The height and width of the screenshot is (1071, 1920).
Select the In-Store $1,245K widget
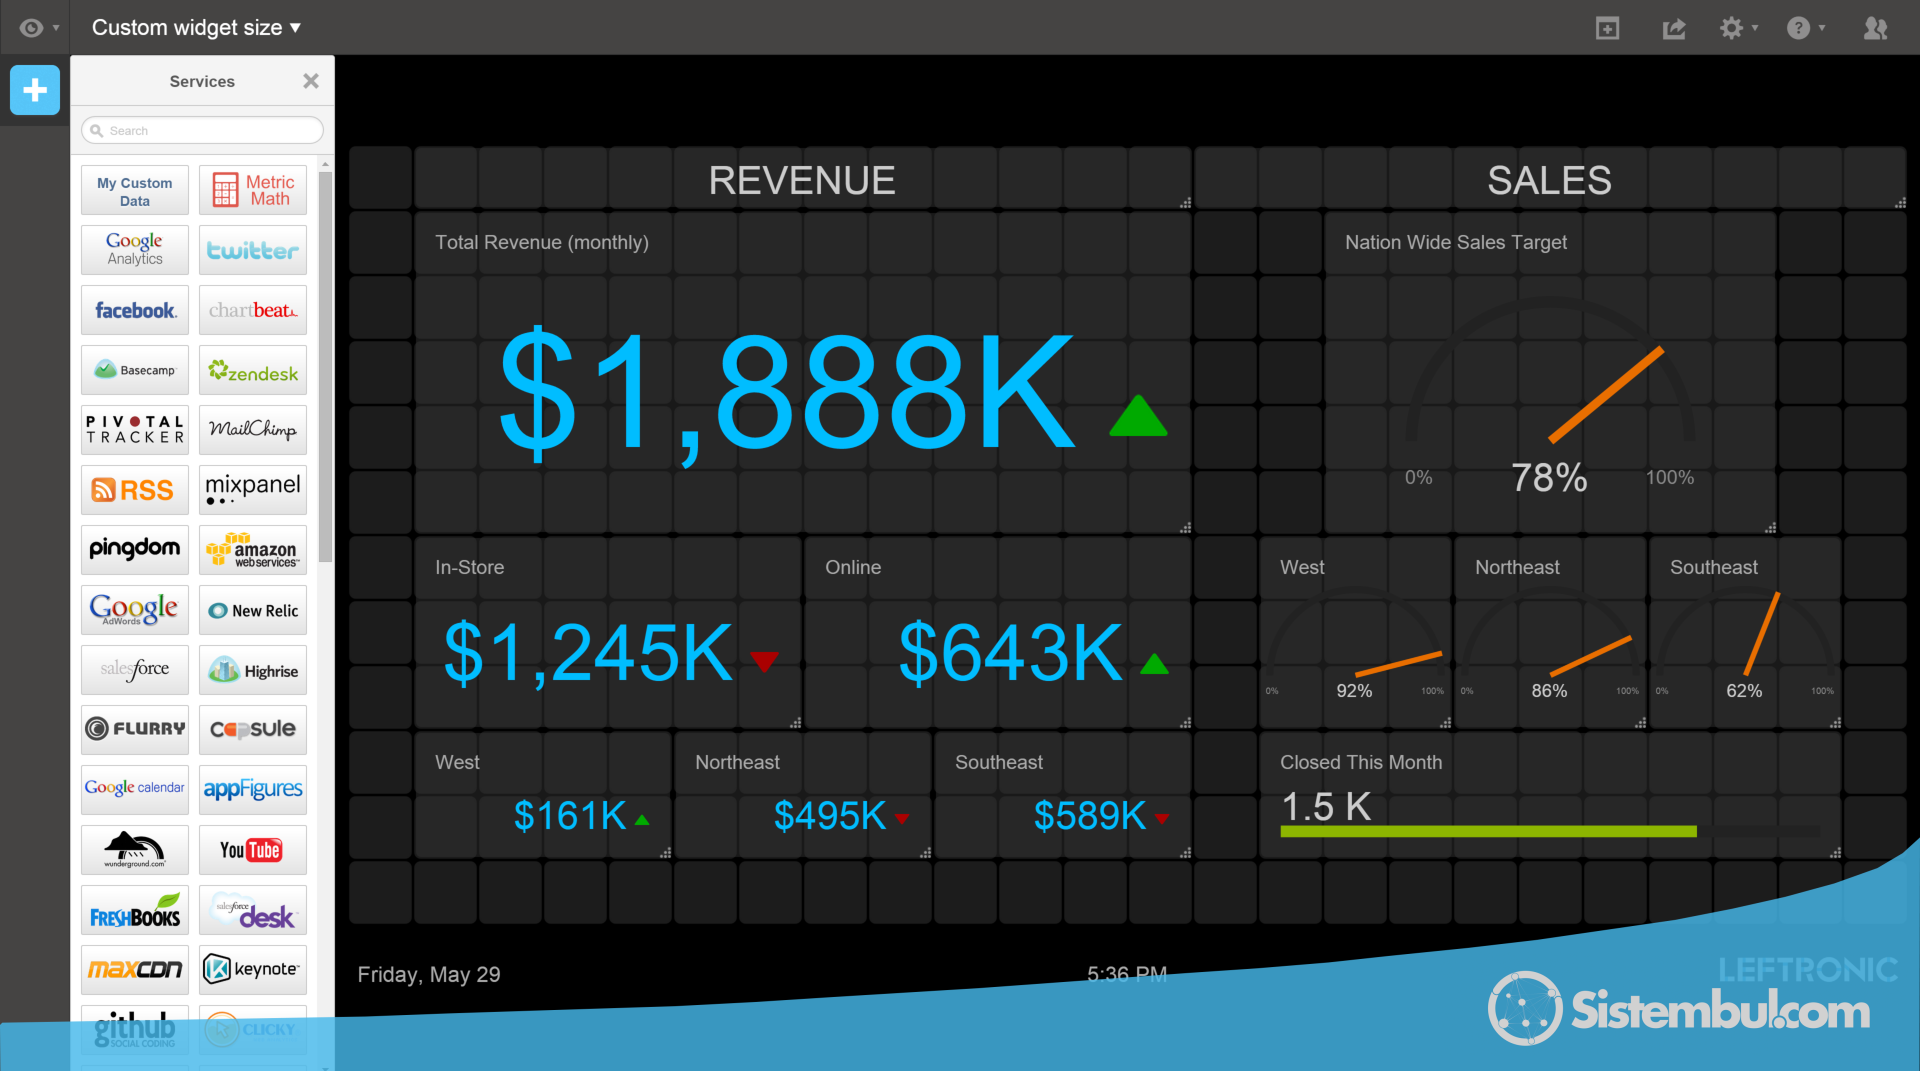point(607,633)
